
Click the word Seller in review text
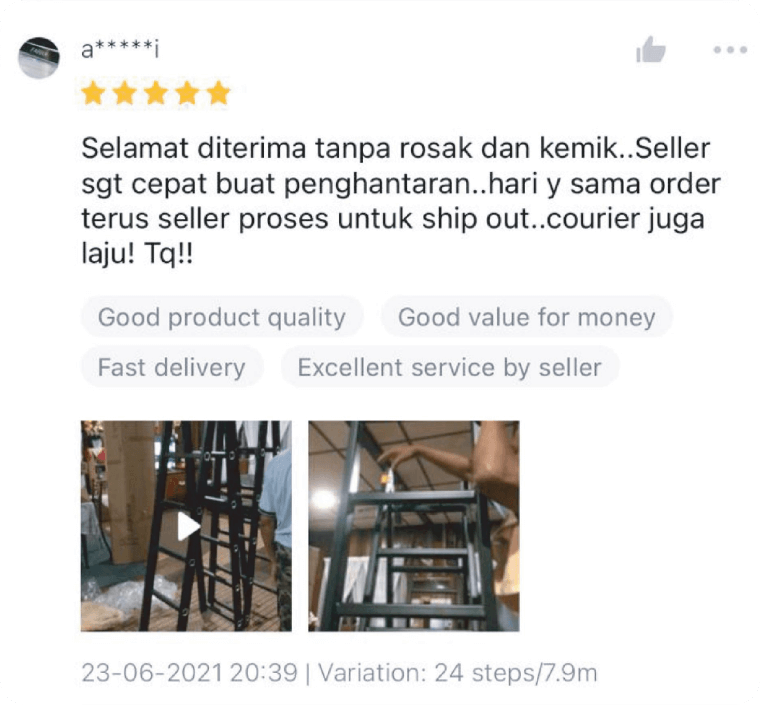672,148
